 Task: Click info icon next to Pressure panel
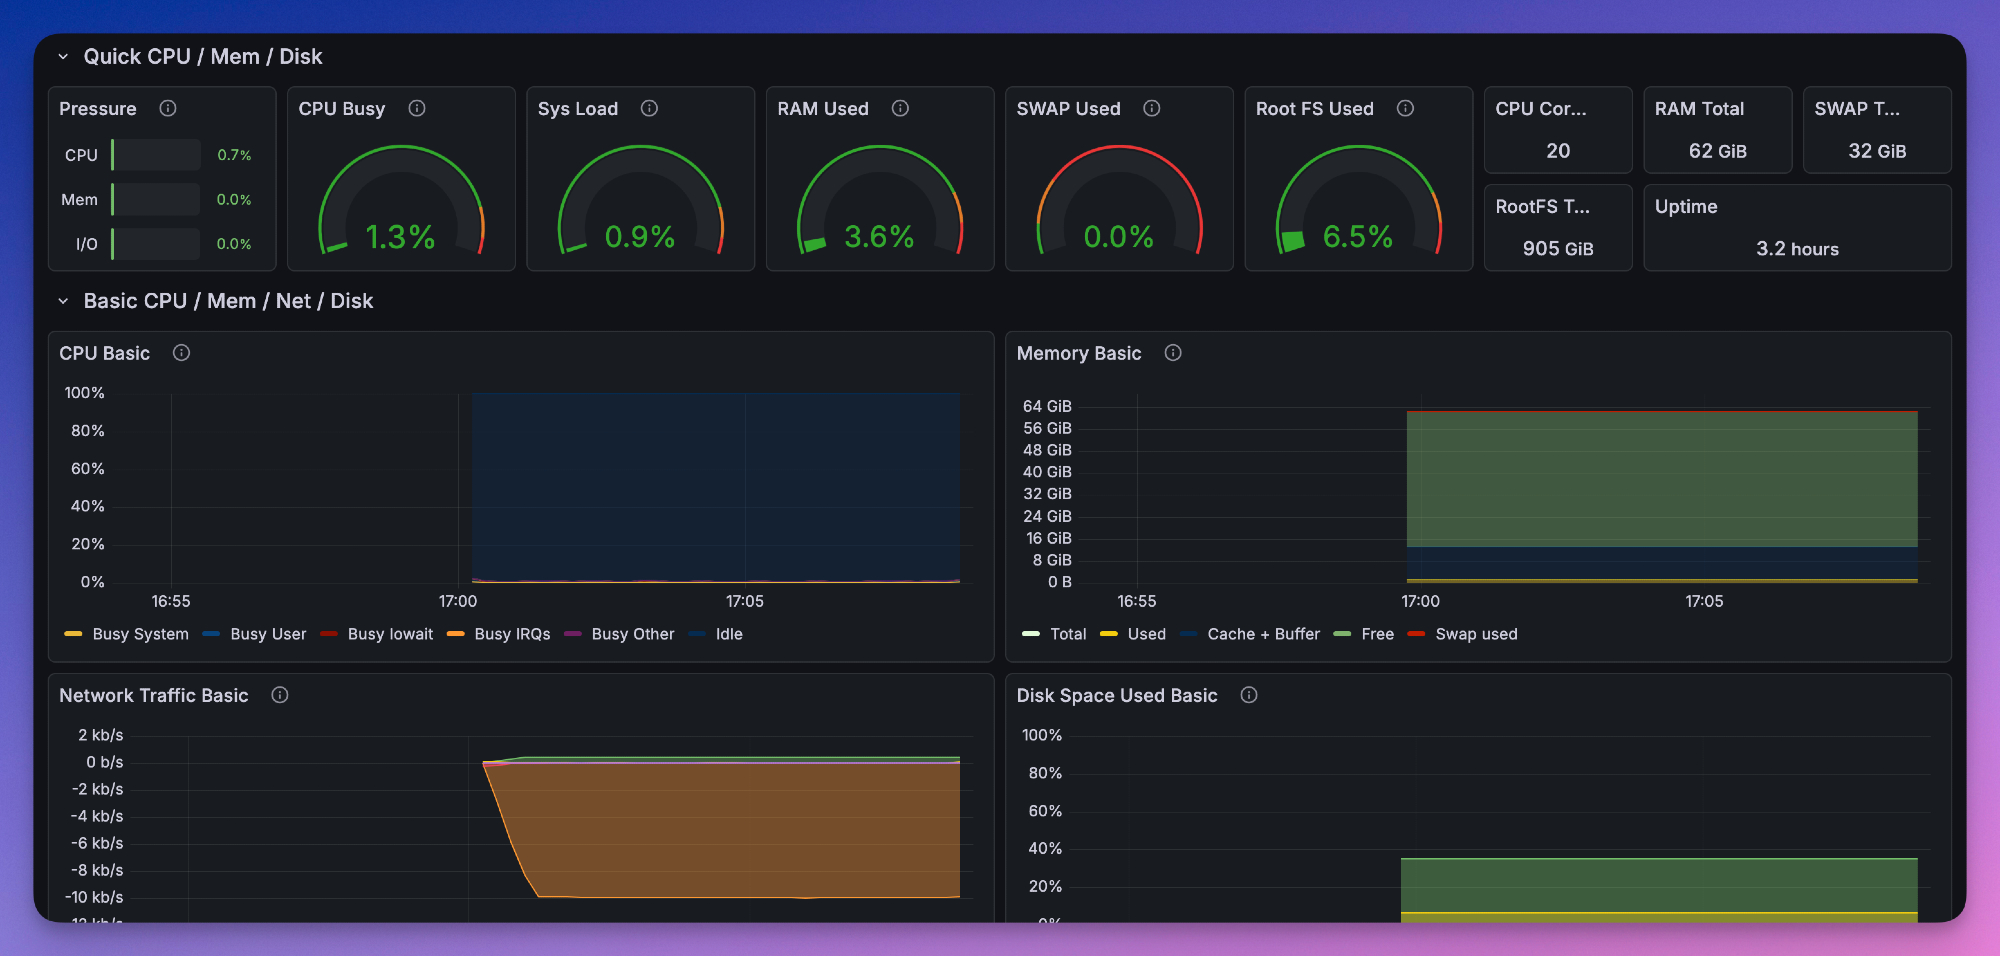point(168,108)
